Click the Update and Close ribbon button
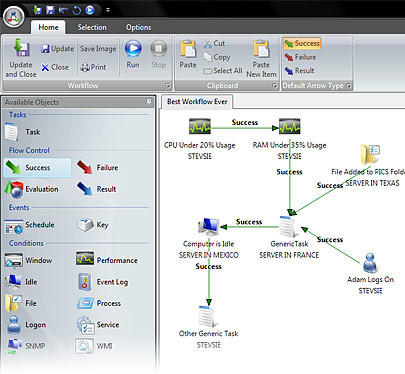This screenshot has height=374, width=405. click(x=21, y=58)
